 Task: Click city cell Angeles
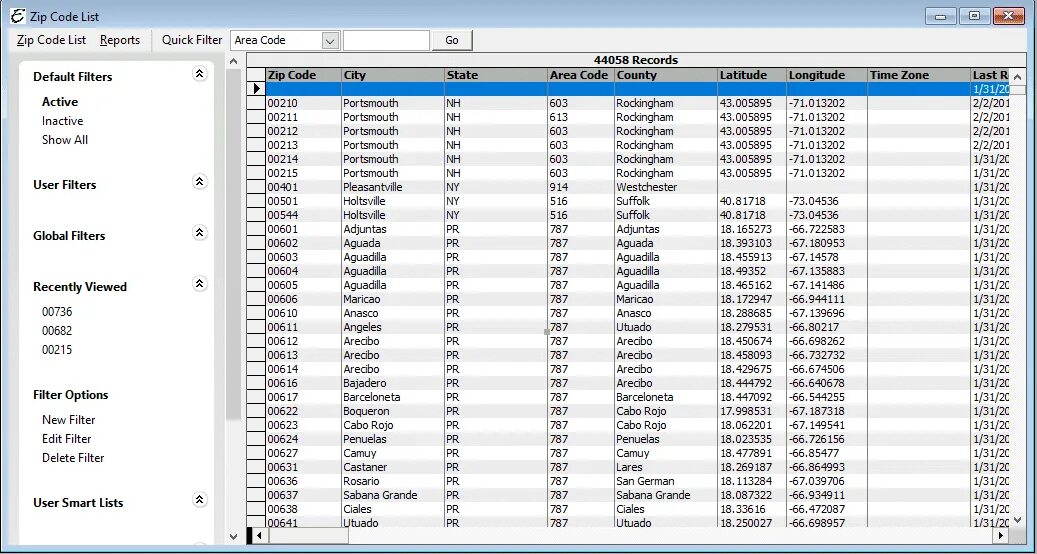click(393, 327)
